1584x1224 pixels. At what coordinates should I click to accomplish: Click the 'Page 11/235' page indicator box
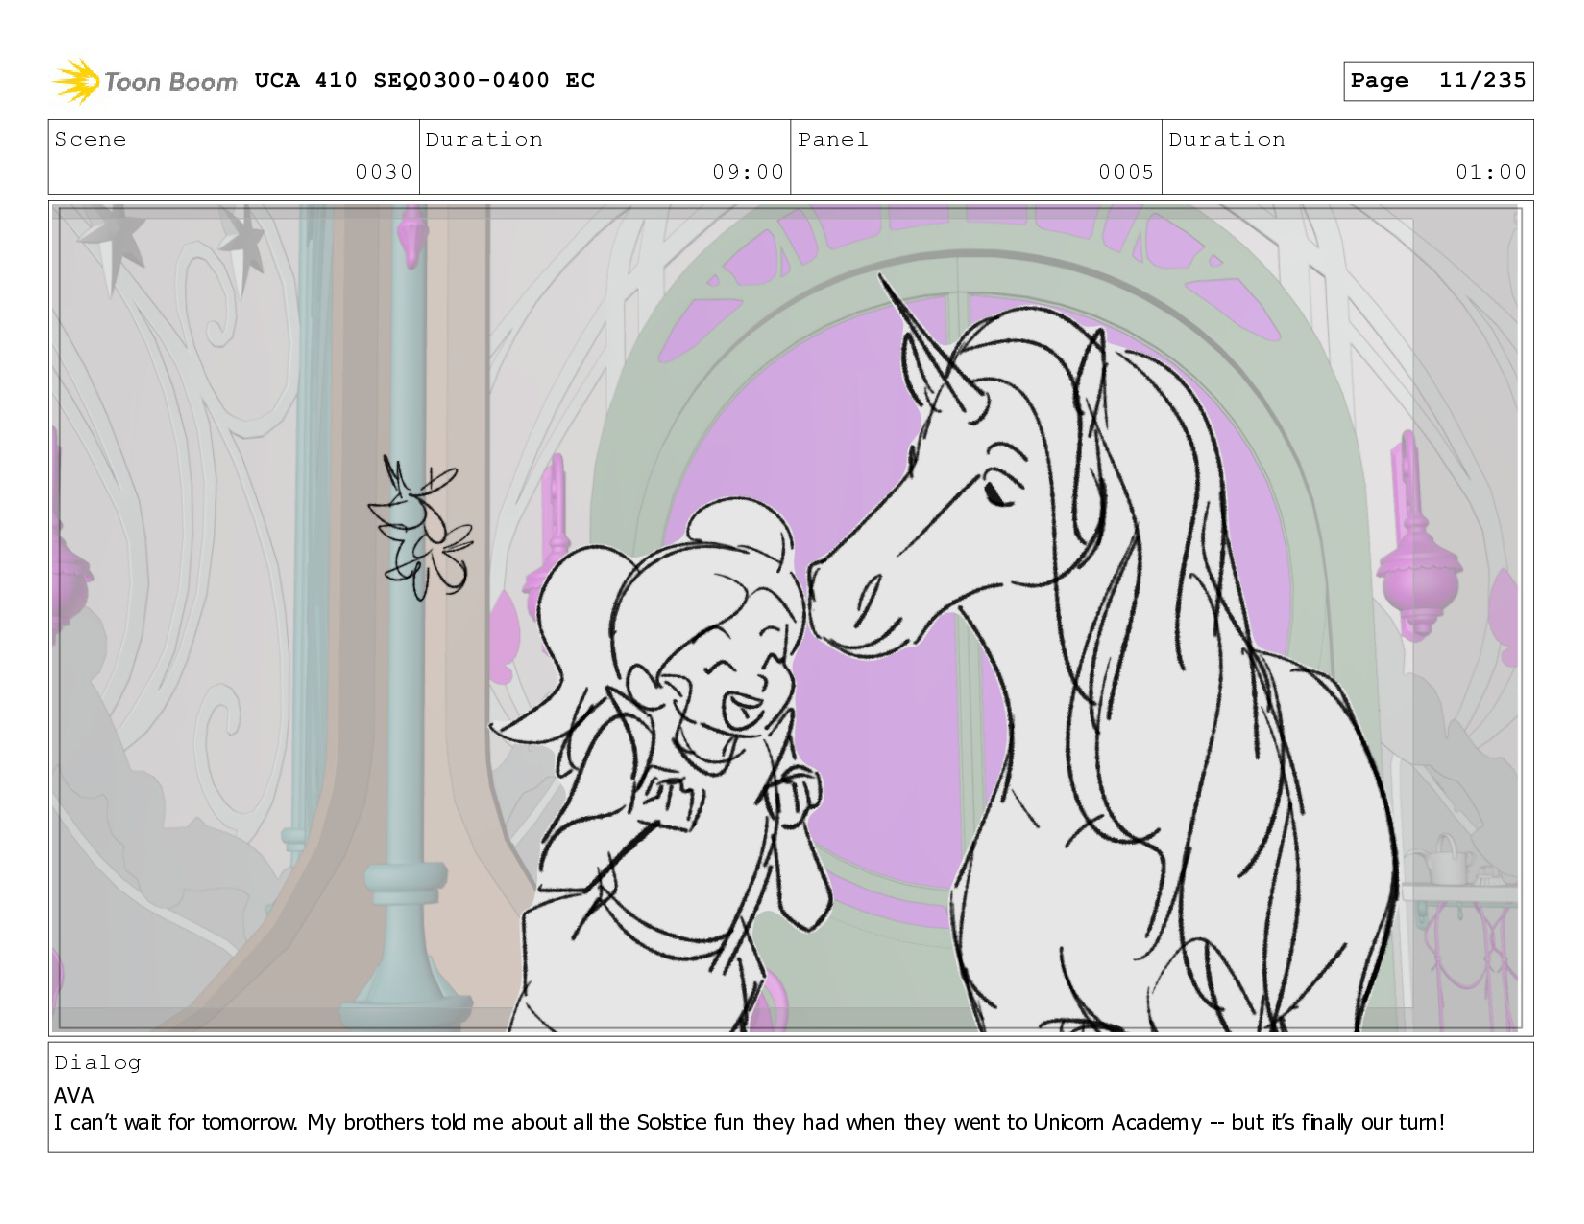[x=1438, y=81]
